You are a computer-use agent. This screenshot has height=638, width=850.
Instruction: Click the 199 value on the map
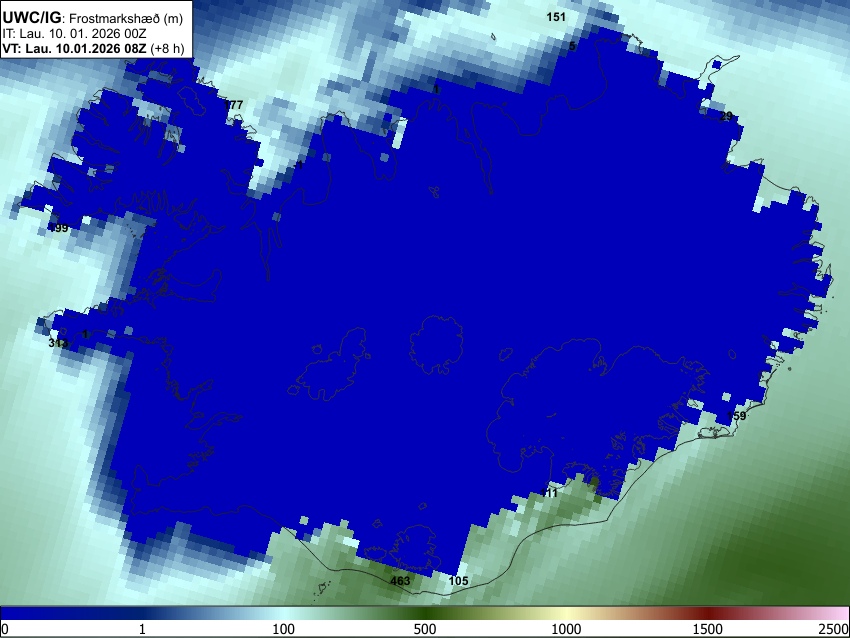point(59,228)
